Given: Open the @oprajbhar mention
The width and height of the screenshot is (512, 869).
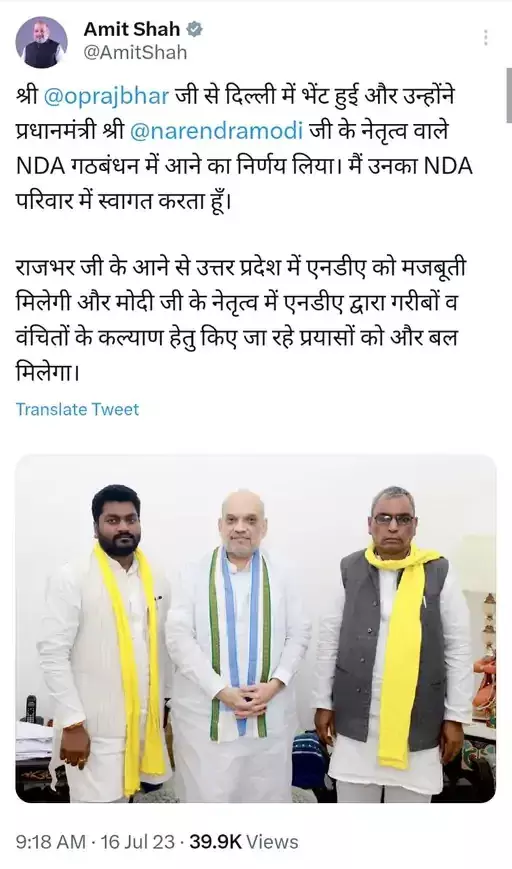Looking at the screenshot, I should pos(106,96).
